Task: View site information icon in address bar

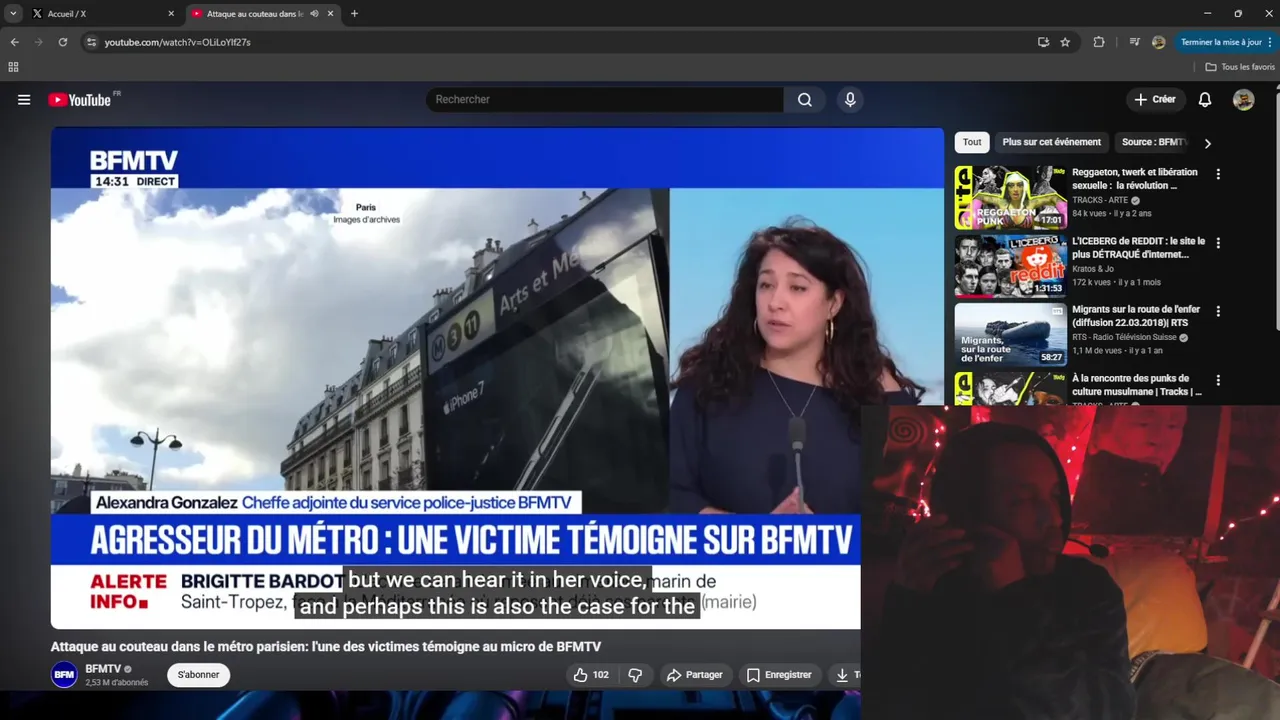Action: [x=91, y=42]
